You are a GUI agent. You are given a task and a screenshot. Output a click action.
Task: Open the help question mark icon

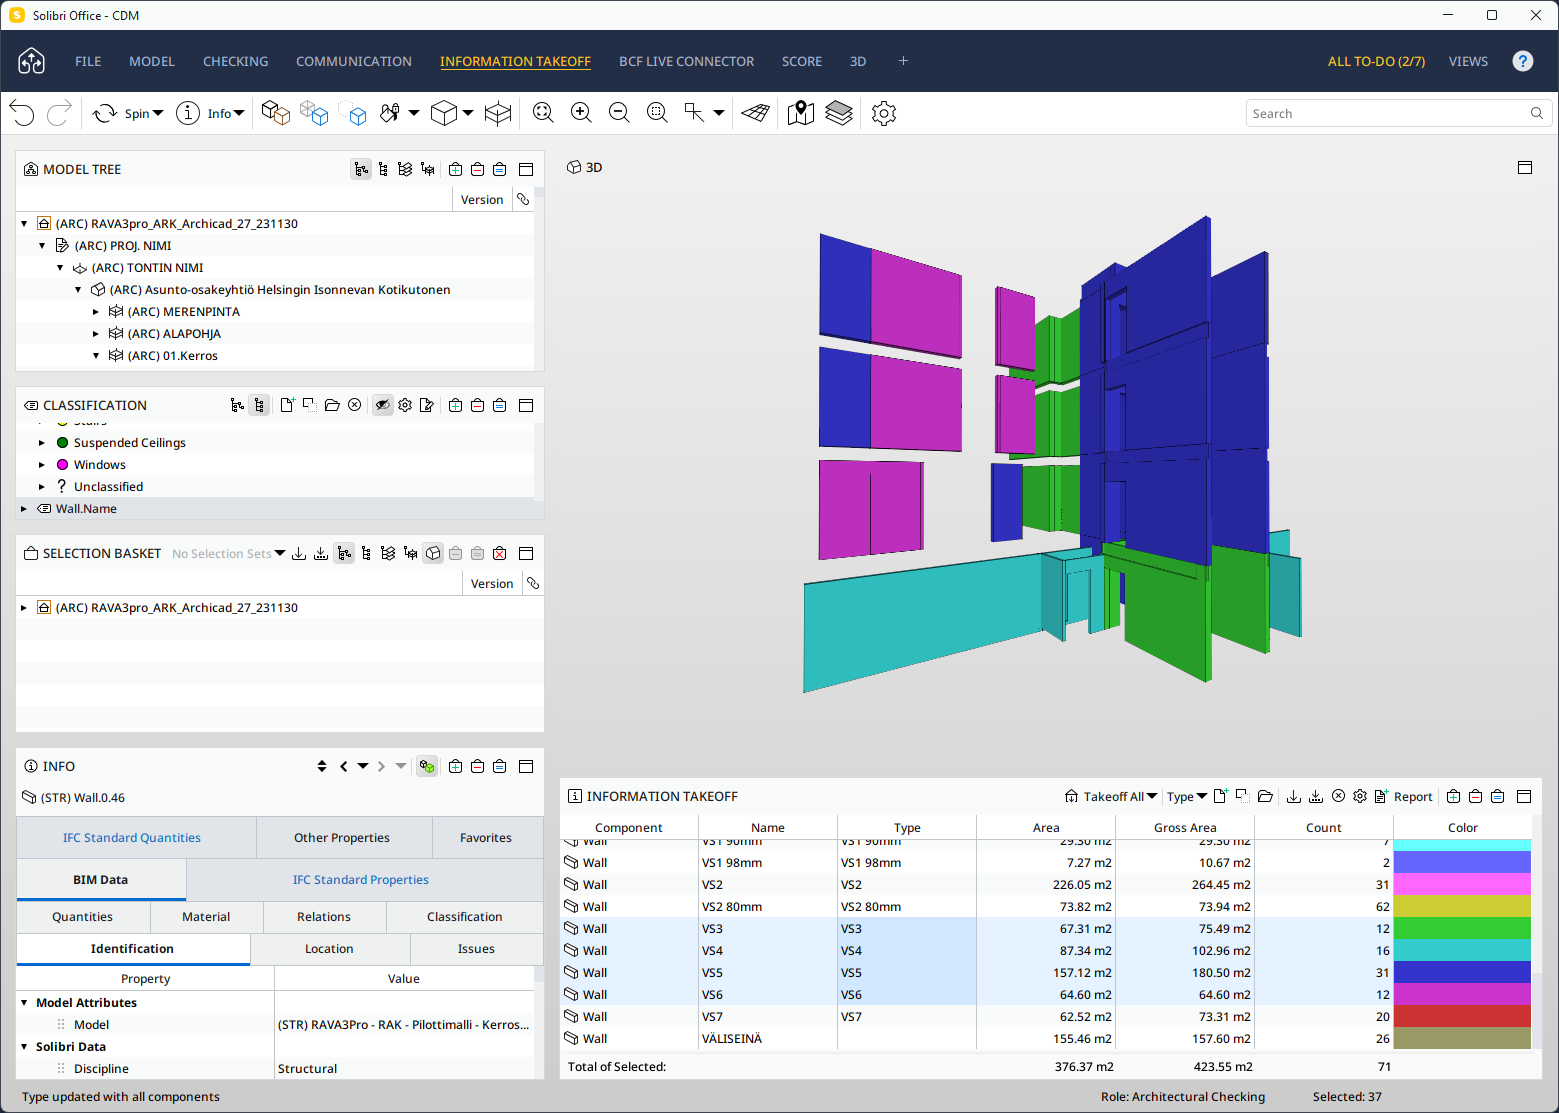tap(1523, 61)
